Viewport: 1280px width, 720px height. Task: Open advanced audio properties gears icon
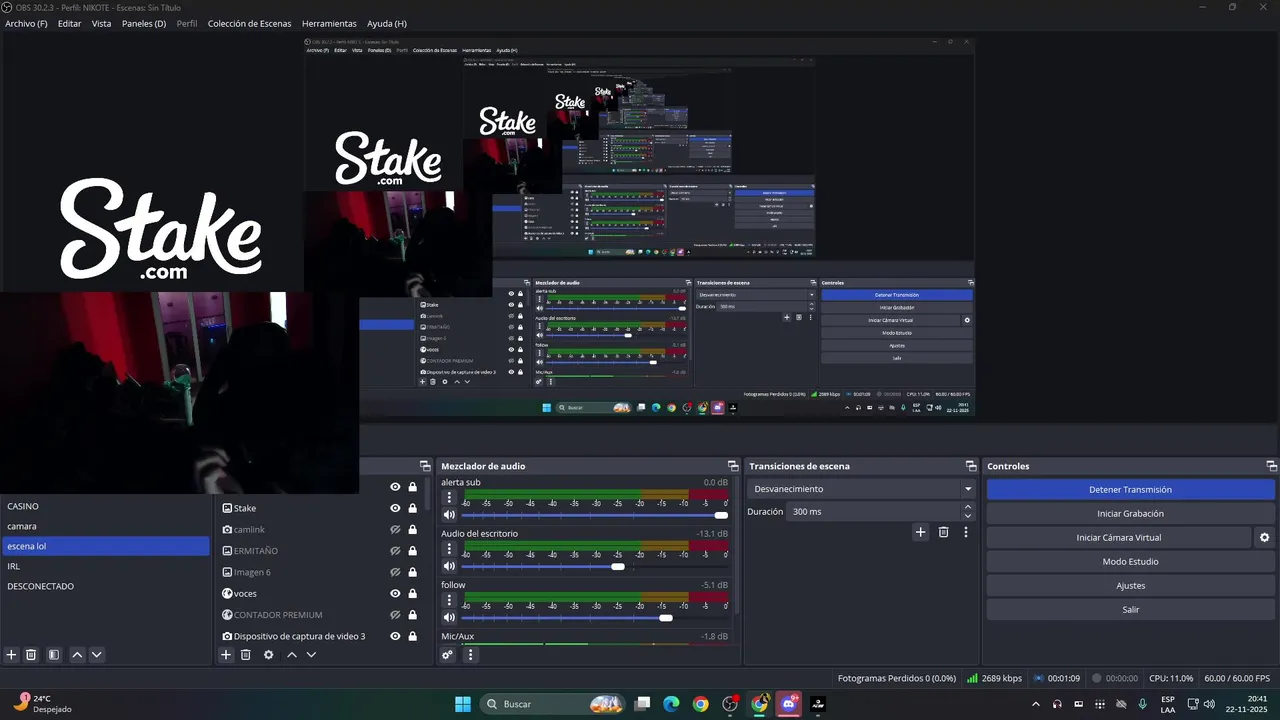pyautogui.click(x=448, y=655)
